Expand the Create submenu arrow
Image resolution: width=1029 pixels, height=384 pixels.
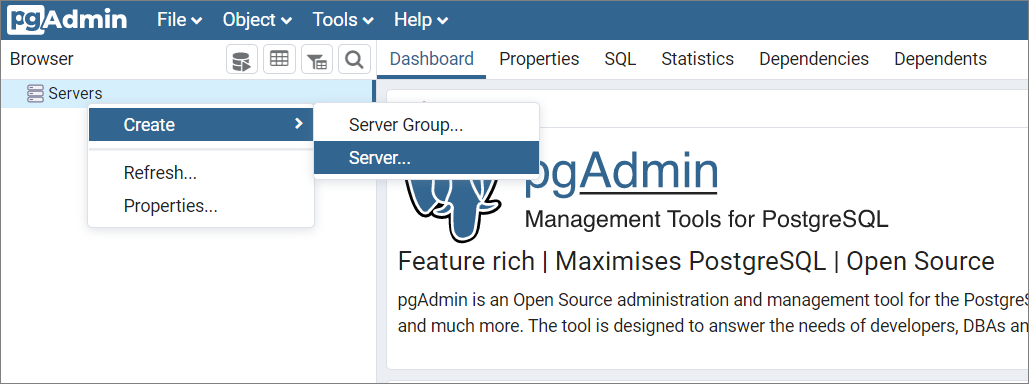point(299,123)
